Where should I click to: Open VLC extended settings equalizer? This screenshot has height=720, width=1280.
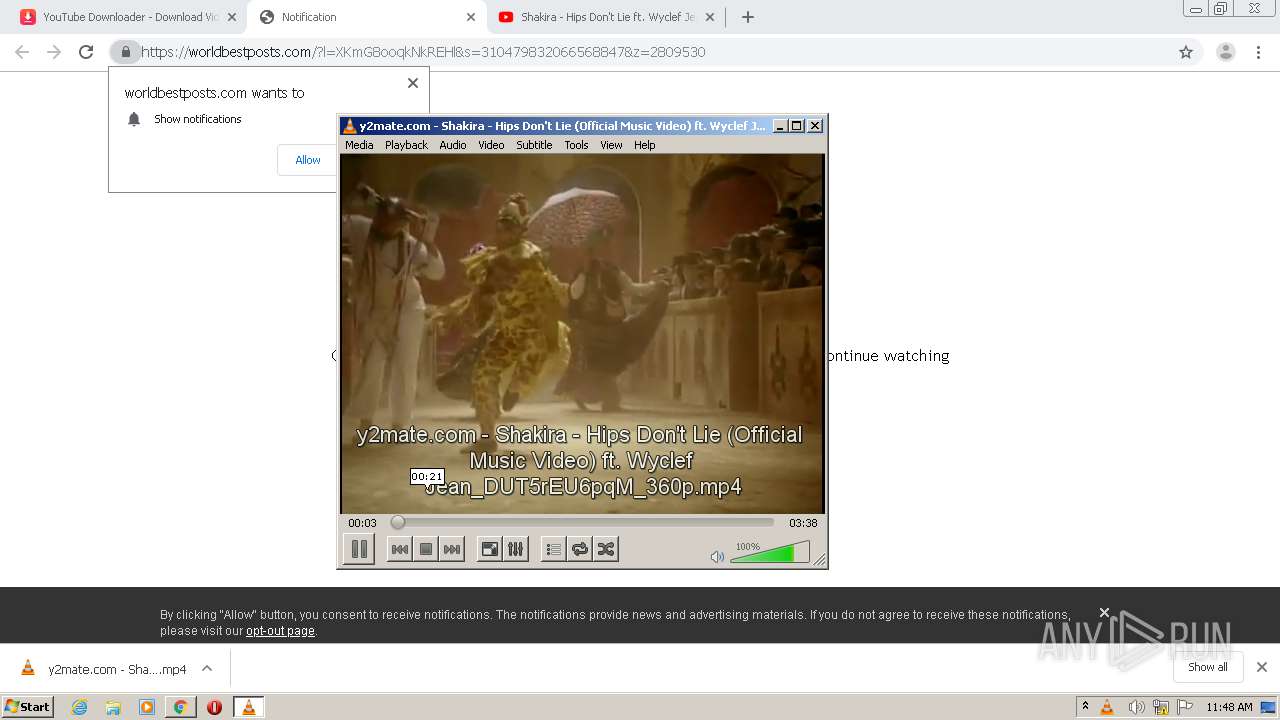coord(515,549)
